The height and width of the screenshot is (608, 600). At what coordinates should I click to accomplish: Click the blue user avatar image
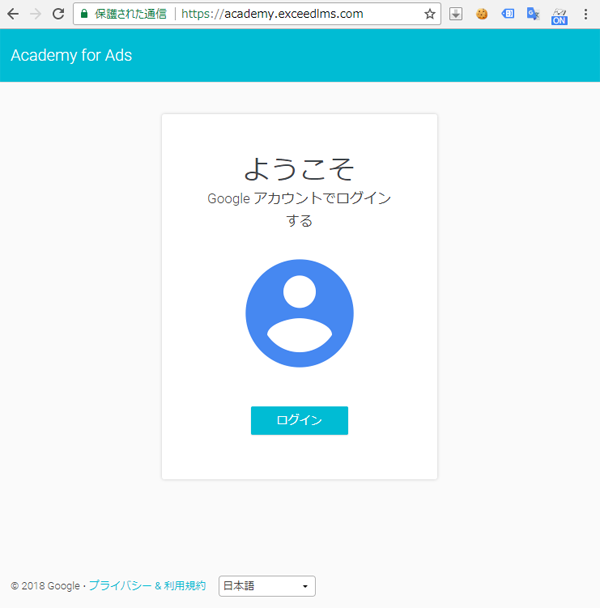[299, 313]
